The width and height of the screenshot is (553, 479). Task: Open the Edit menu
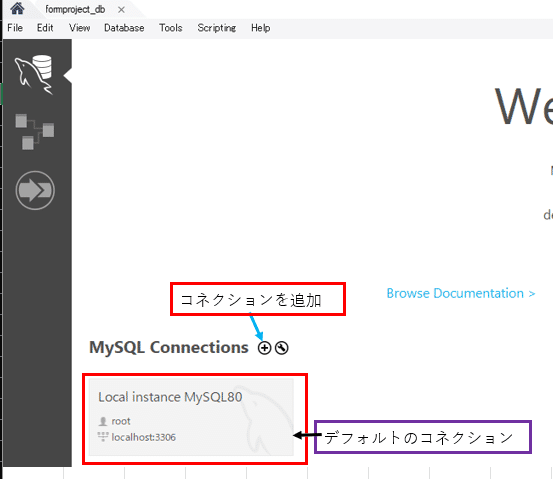pos(45,28)
